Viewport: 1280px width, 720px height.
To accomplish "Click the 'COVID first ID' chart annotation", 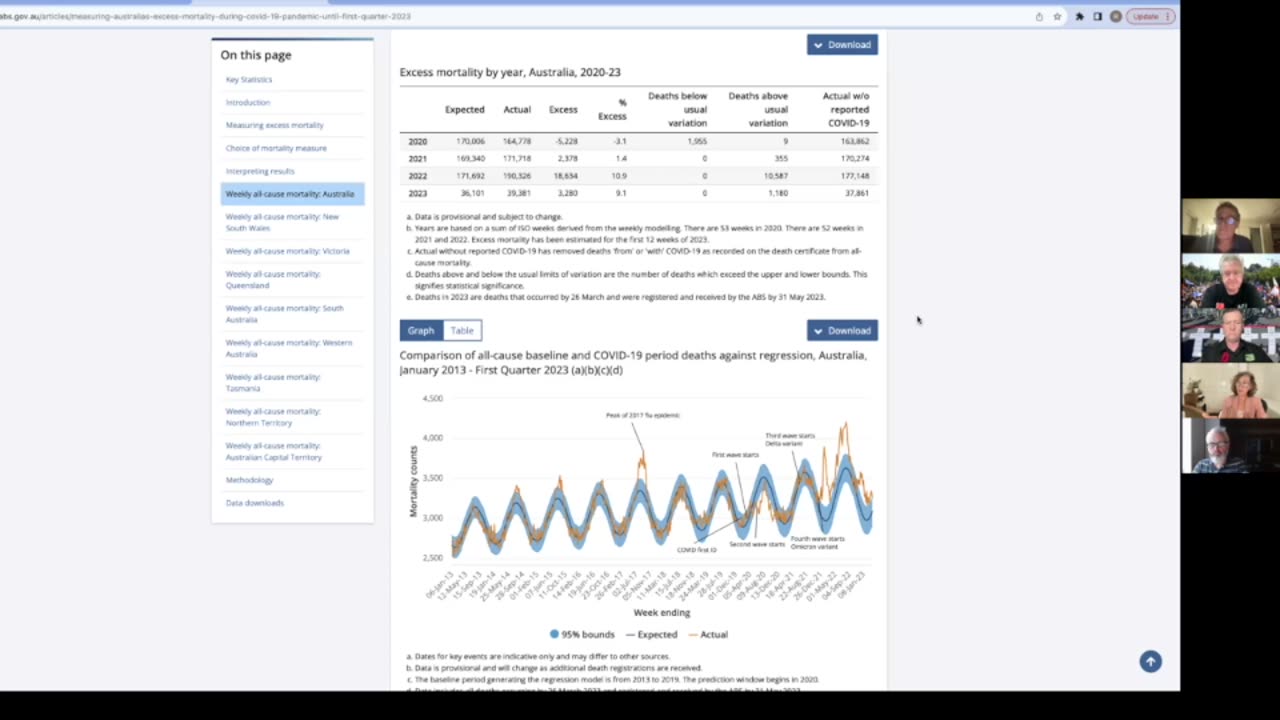I will 696,550.
